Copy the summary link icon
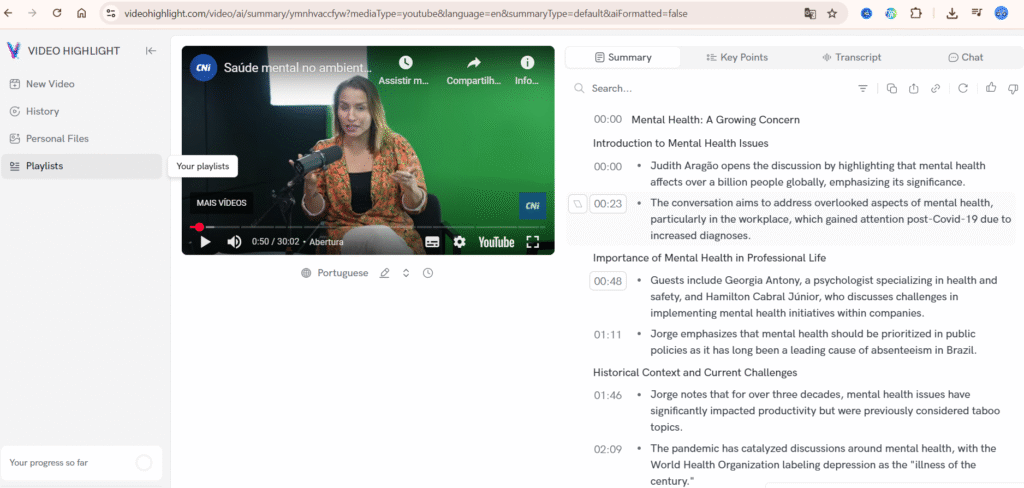 click(x=936, y=89)
